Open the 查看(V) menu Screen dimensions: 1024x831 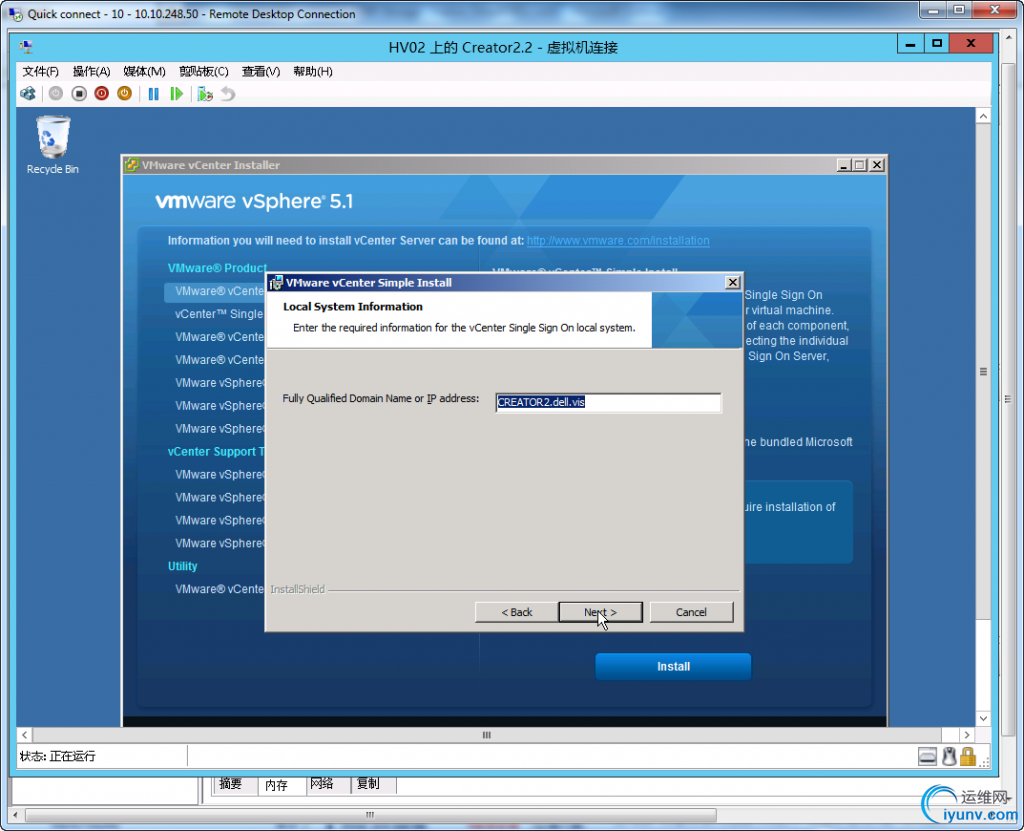click(x=261, y=71)
